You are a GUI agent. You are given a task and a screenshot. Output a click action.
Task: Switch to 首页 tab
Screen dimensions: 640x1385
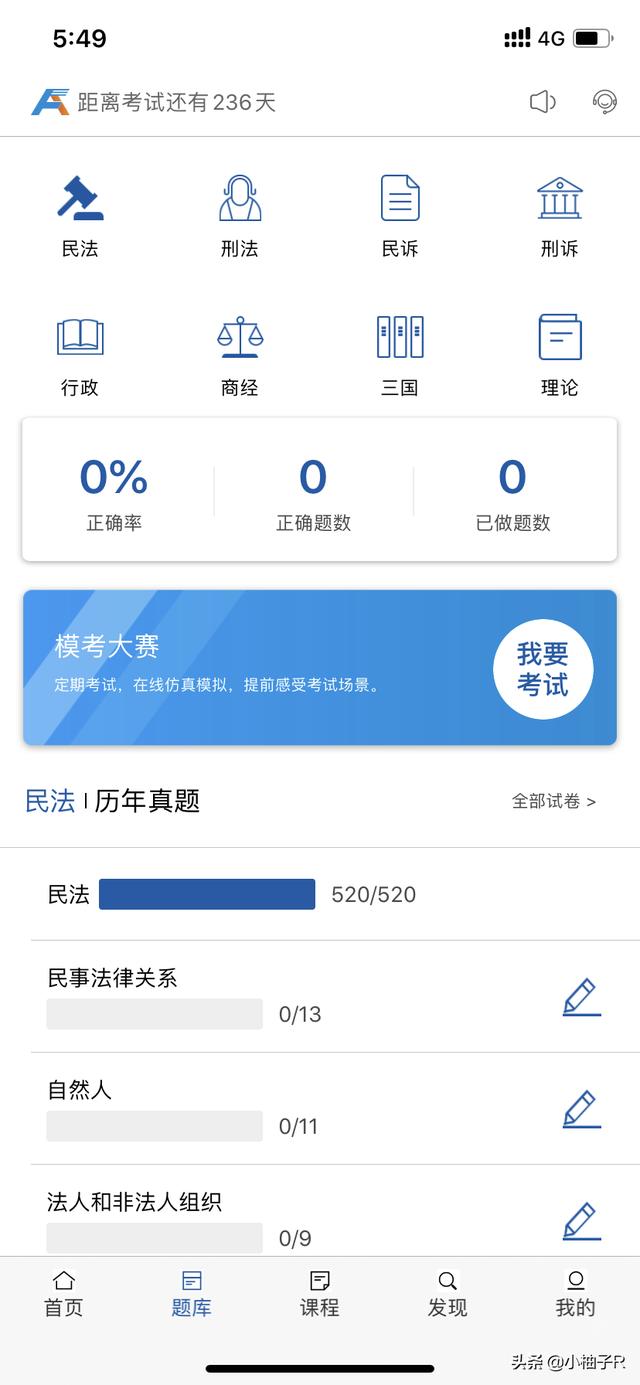(64, 1294)
